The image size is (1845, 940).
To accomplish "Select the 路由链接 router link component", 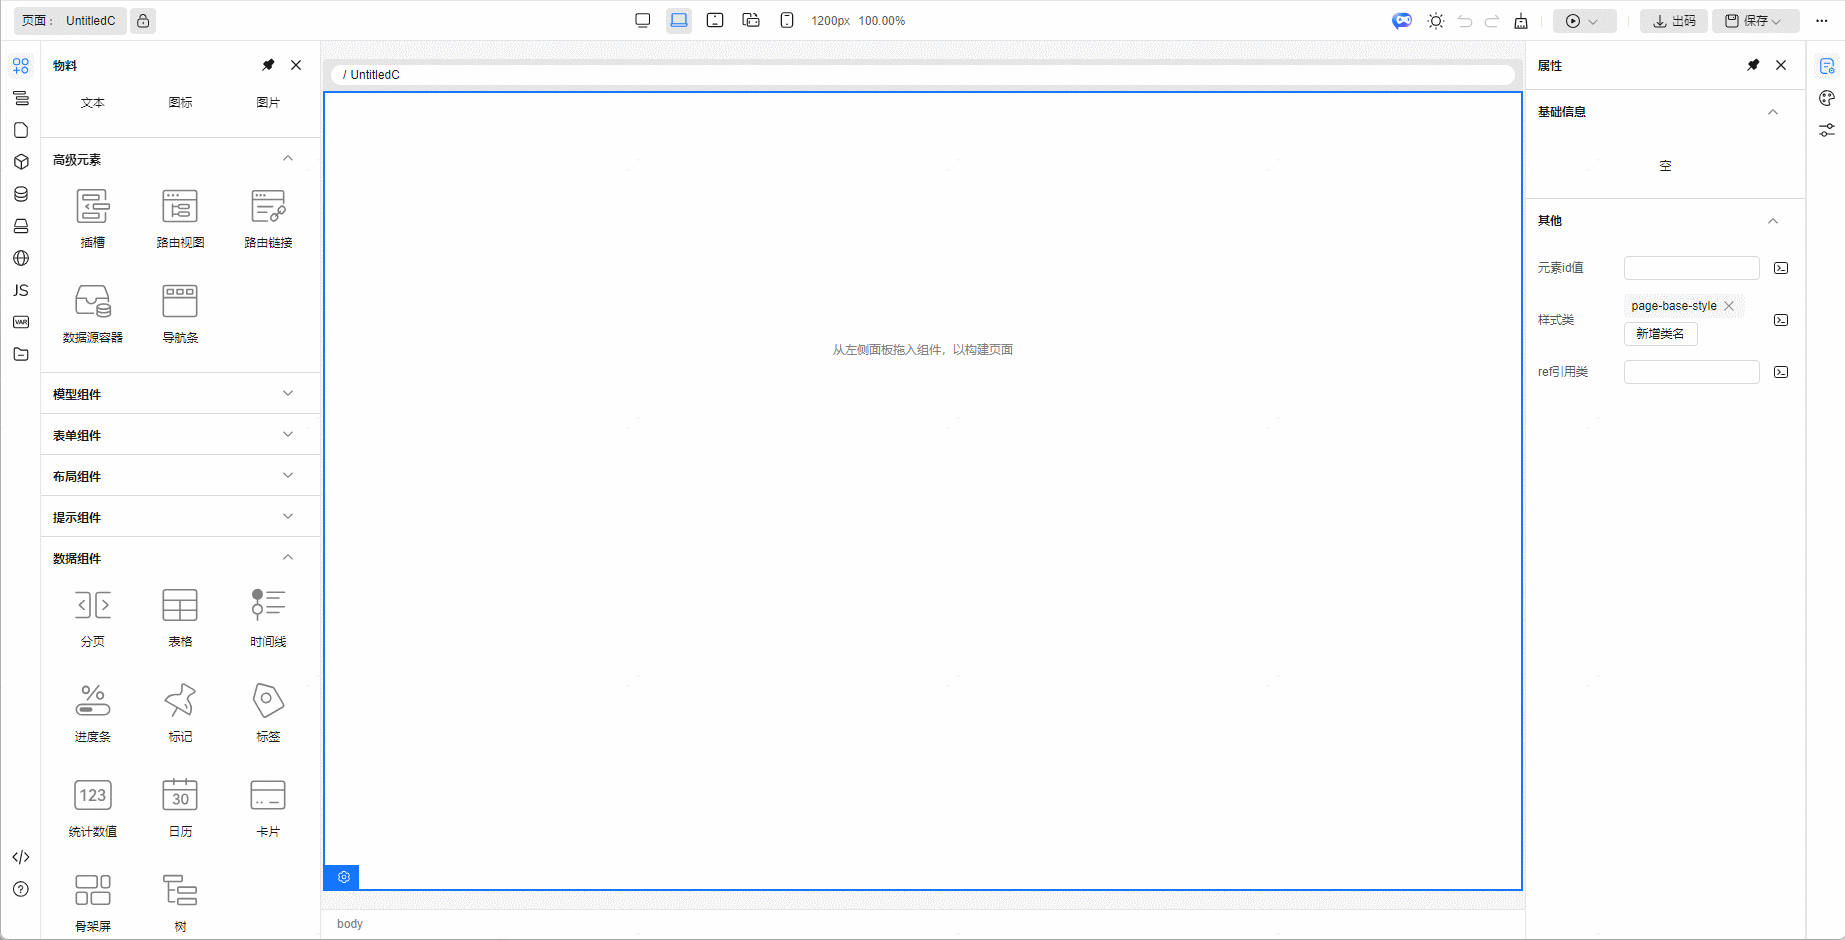I will (x=268, y=218).
